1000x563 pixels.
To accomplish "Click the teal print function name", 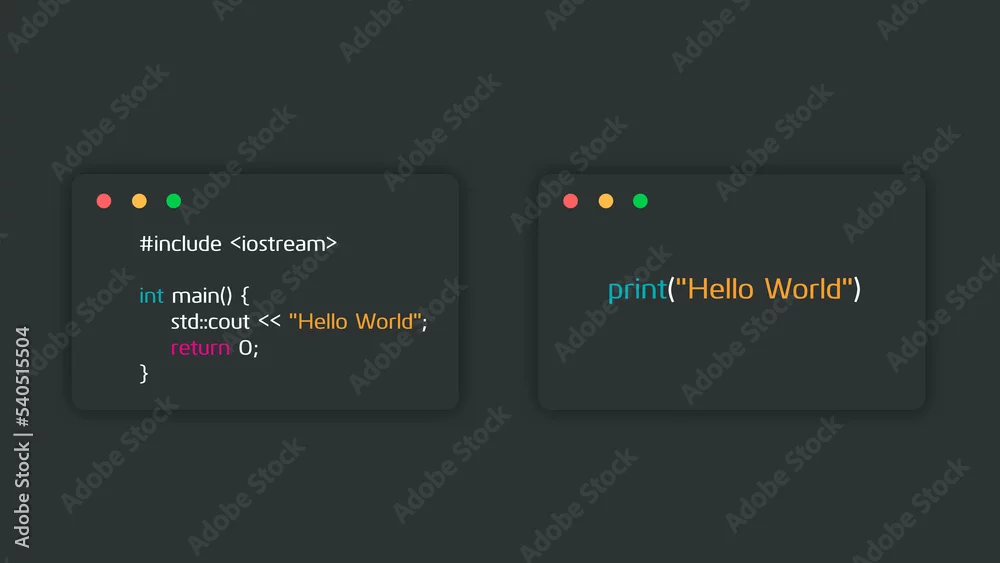I will coord(637,289).
